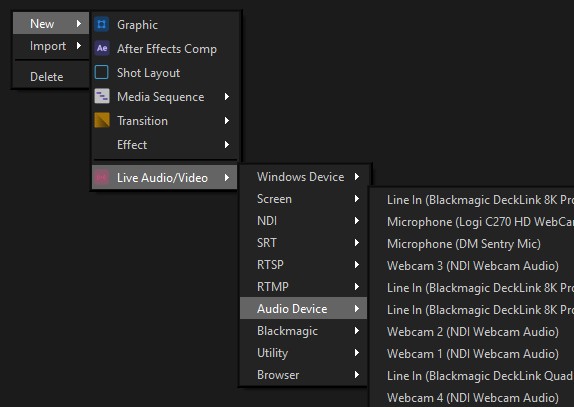Select the Live Audio/Video entry
The height and width of the screenshot is (407, 574).
coord(165,178)
